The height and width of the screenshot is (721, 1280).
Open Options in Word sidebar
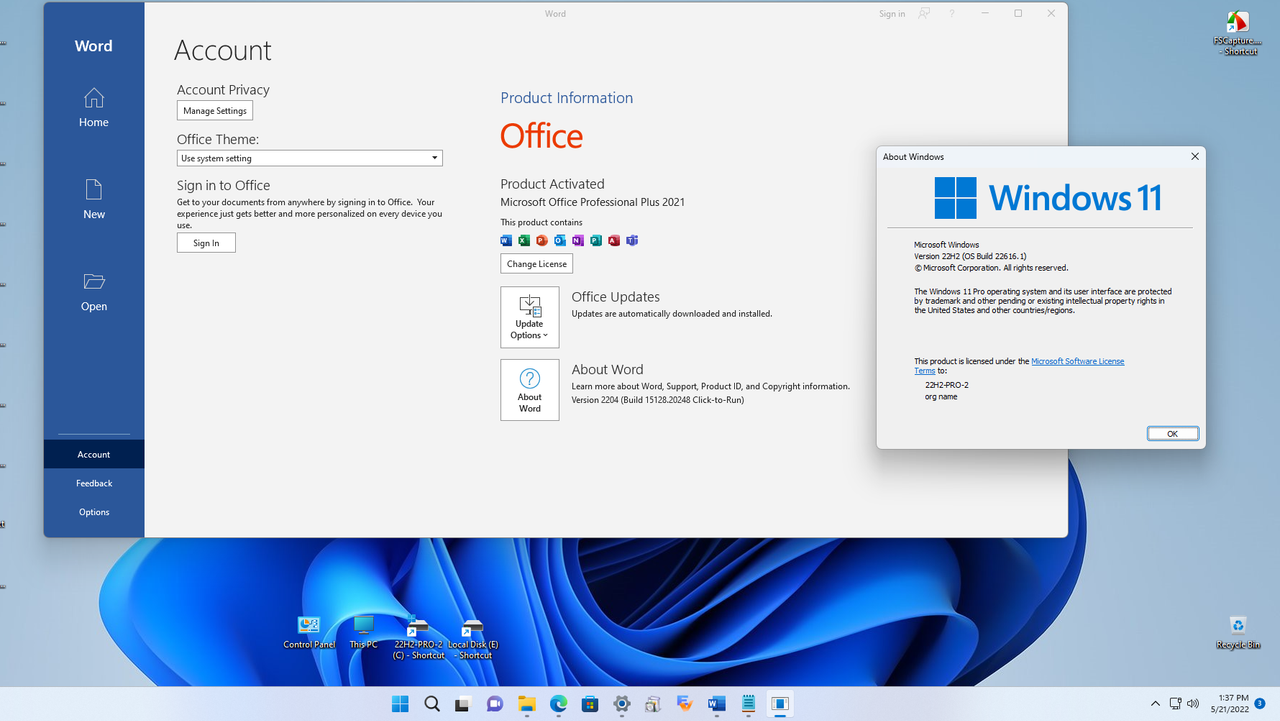point(94,512)
